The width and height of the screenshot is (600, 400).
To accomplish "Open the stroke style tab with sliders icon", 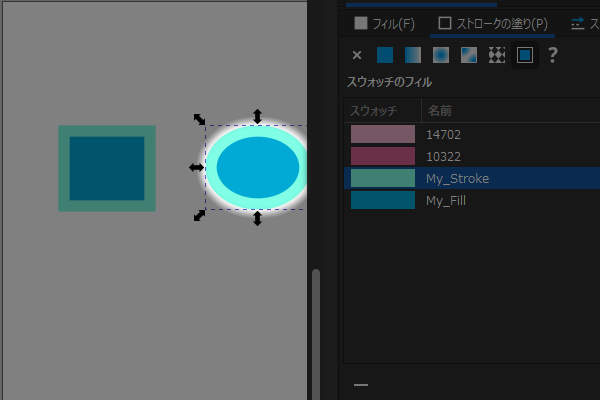I will coord(585,24).
